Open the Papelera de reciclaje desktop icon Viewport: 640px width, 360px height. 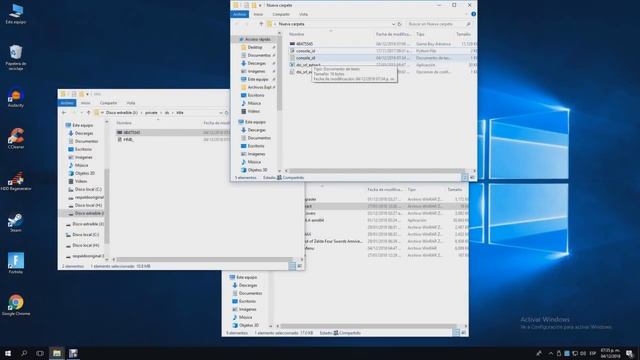click(16, 58)
